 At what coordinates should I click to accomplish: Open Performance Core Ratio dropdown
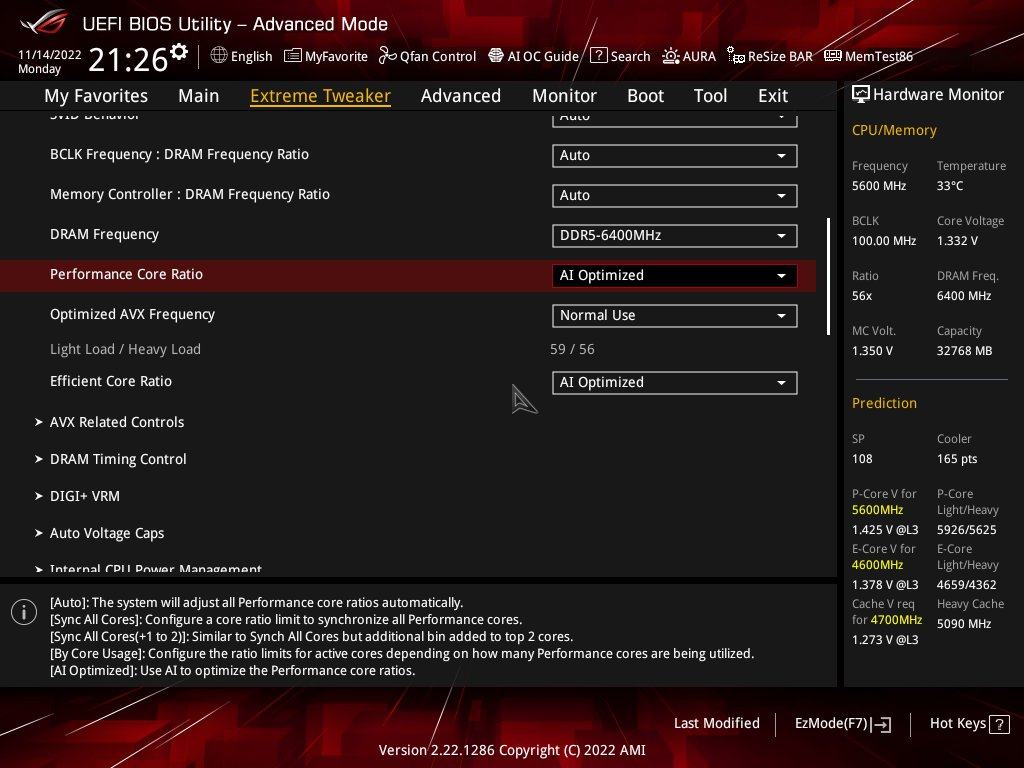coord(675,276)
